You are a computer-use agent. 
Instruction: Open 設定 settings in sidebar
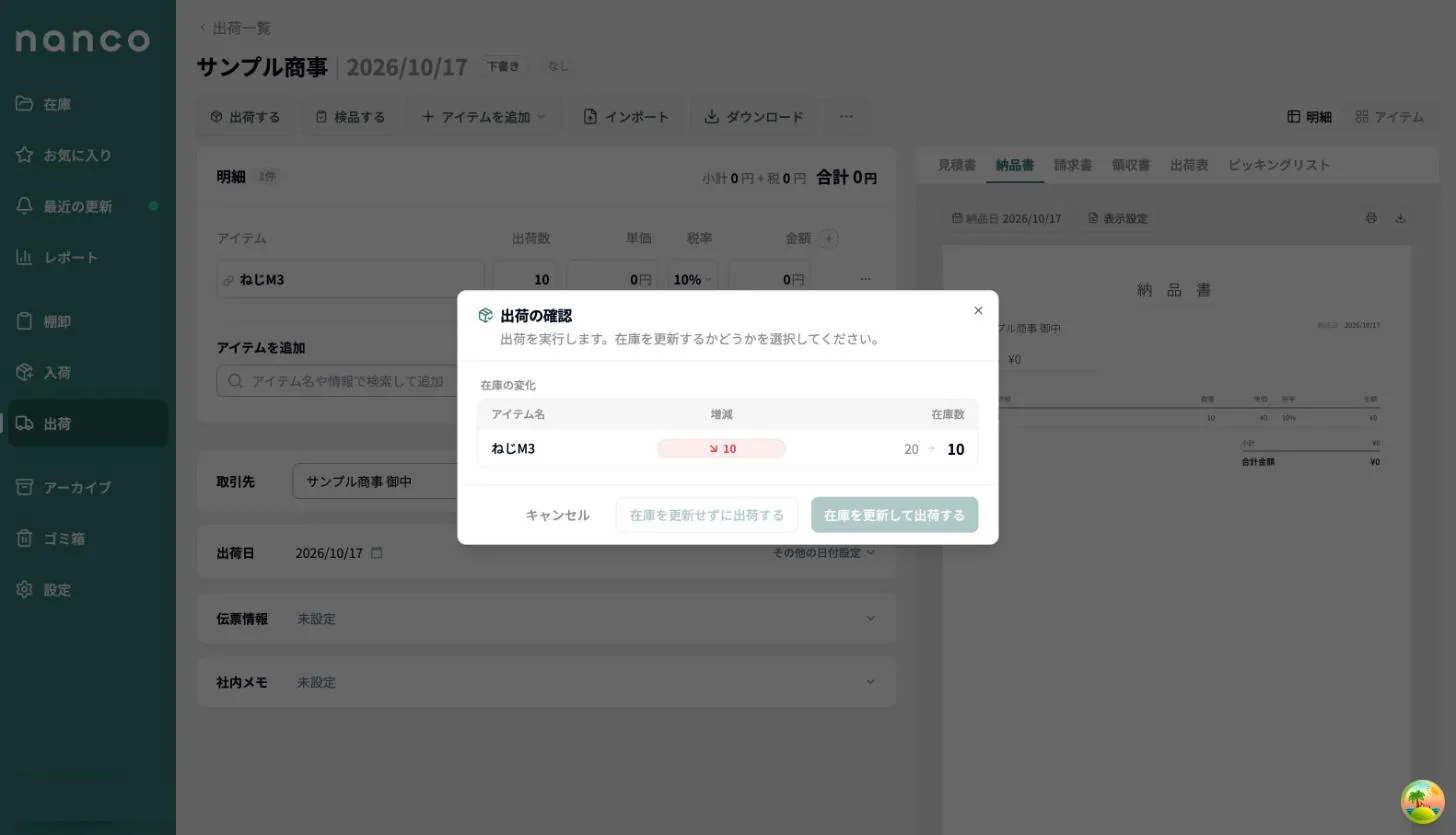click(x=87, y=590)
